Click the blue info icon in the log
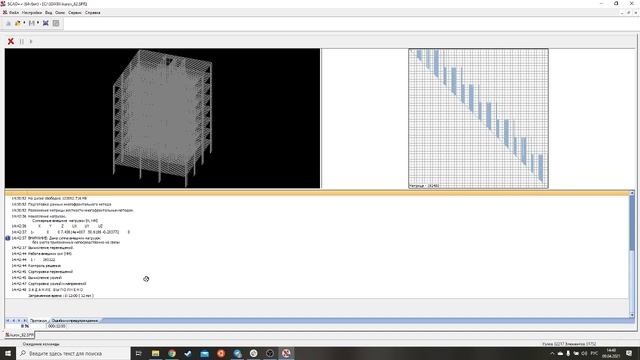The image size is (640, 360). pos(8,238)
